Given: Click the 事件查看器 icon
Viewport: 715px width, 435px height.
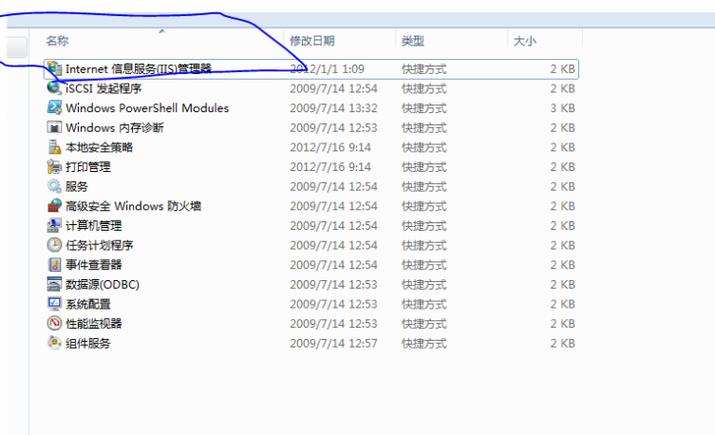Looking at the screenshot, I should coord(54,264).
